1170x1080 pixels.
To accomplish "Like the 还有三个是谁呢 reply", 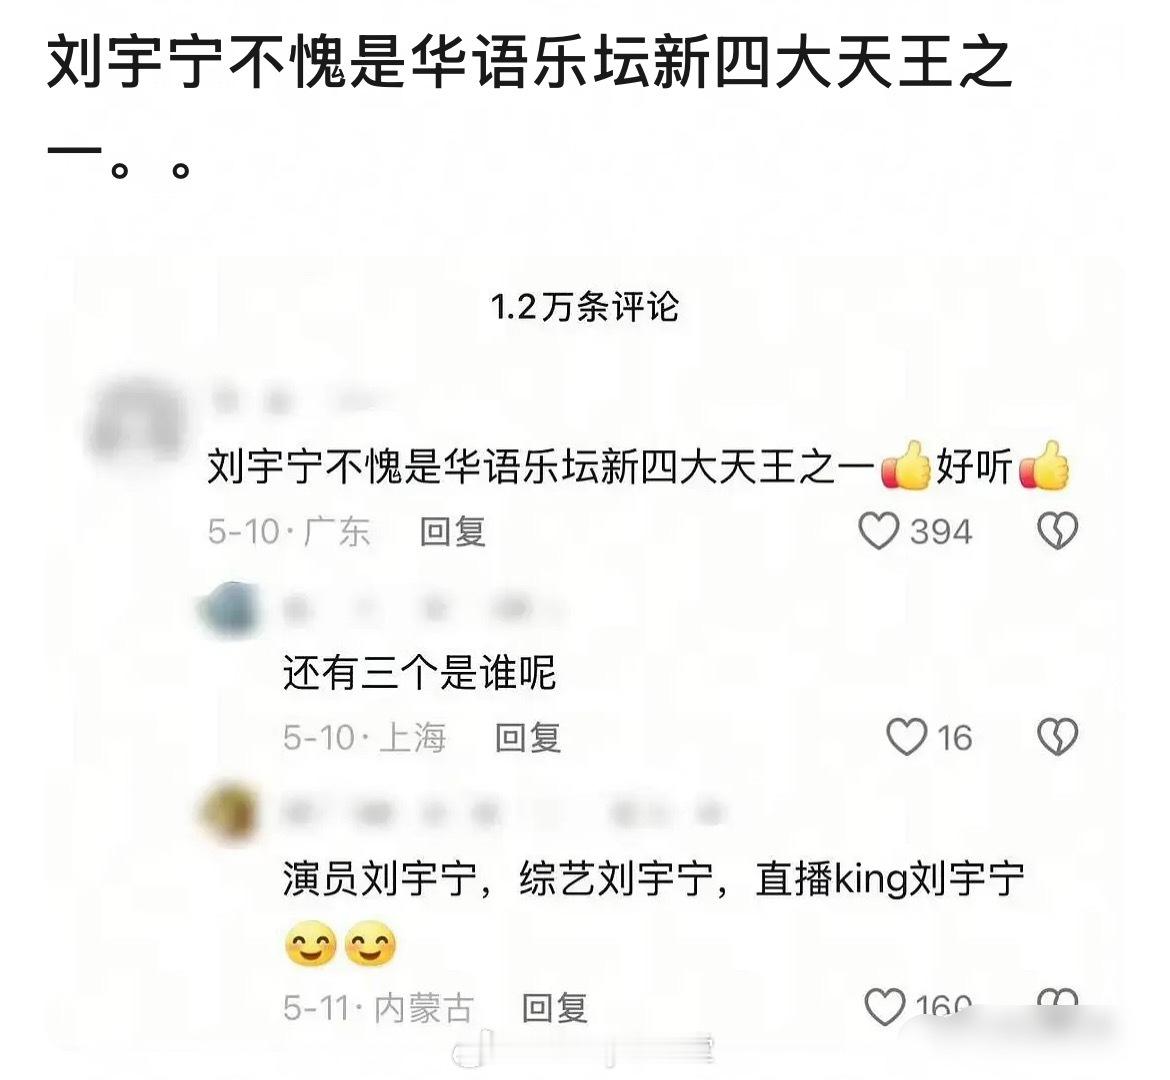I will coord(906,737).
